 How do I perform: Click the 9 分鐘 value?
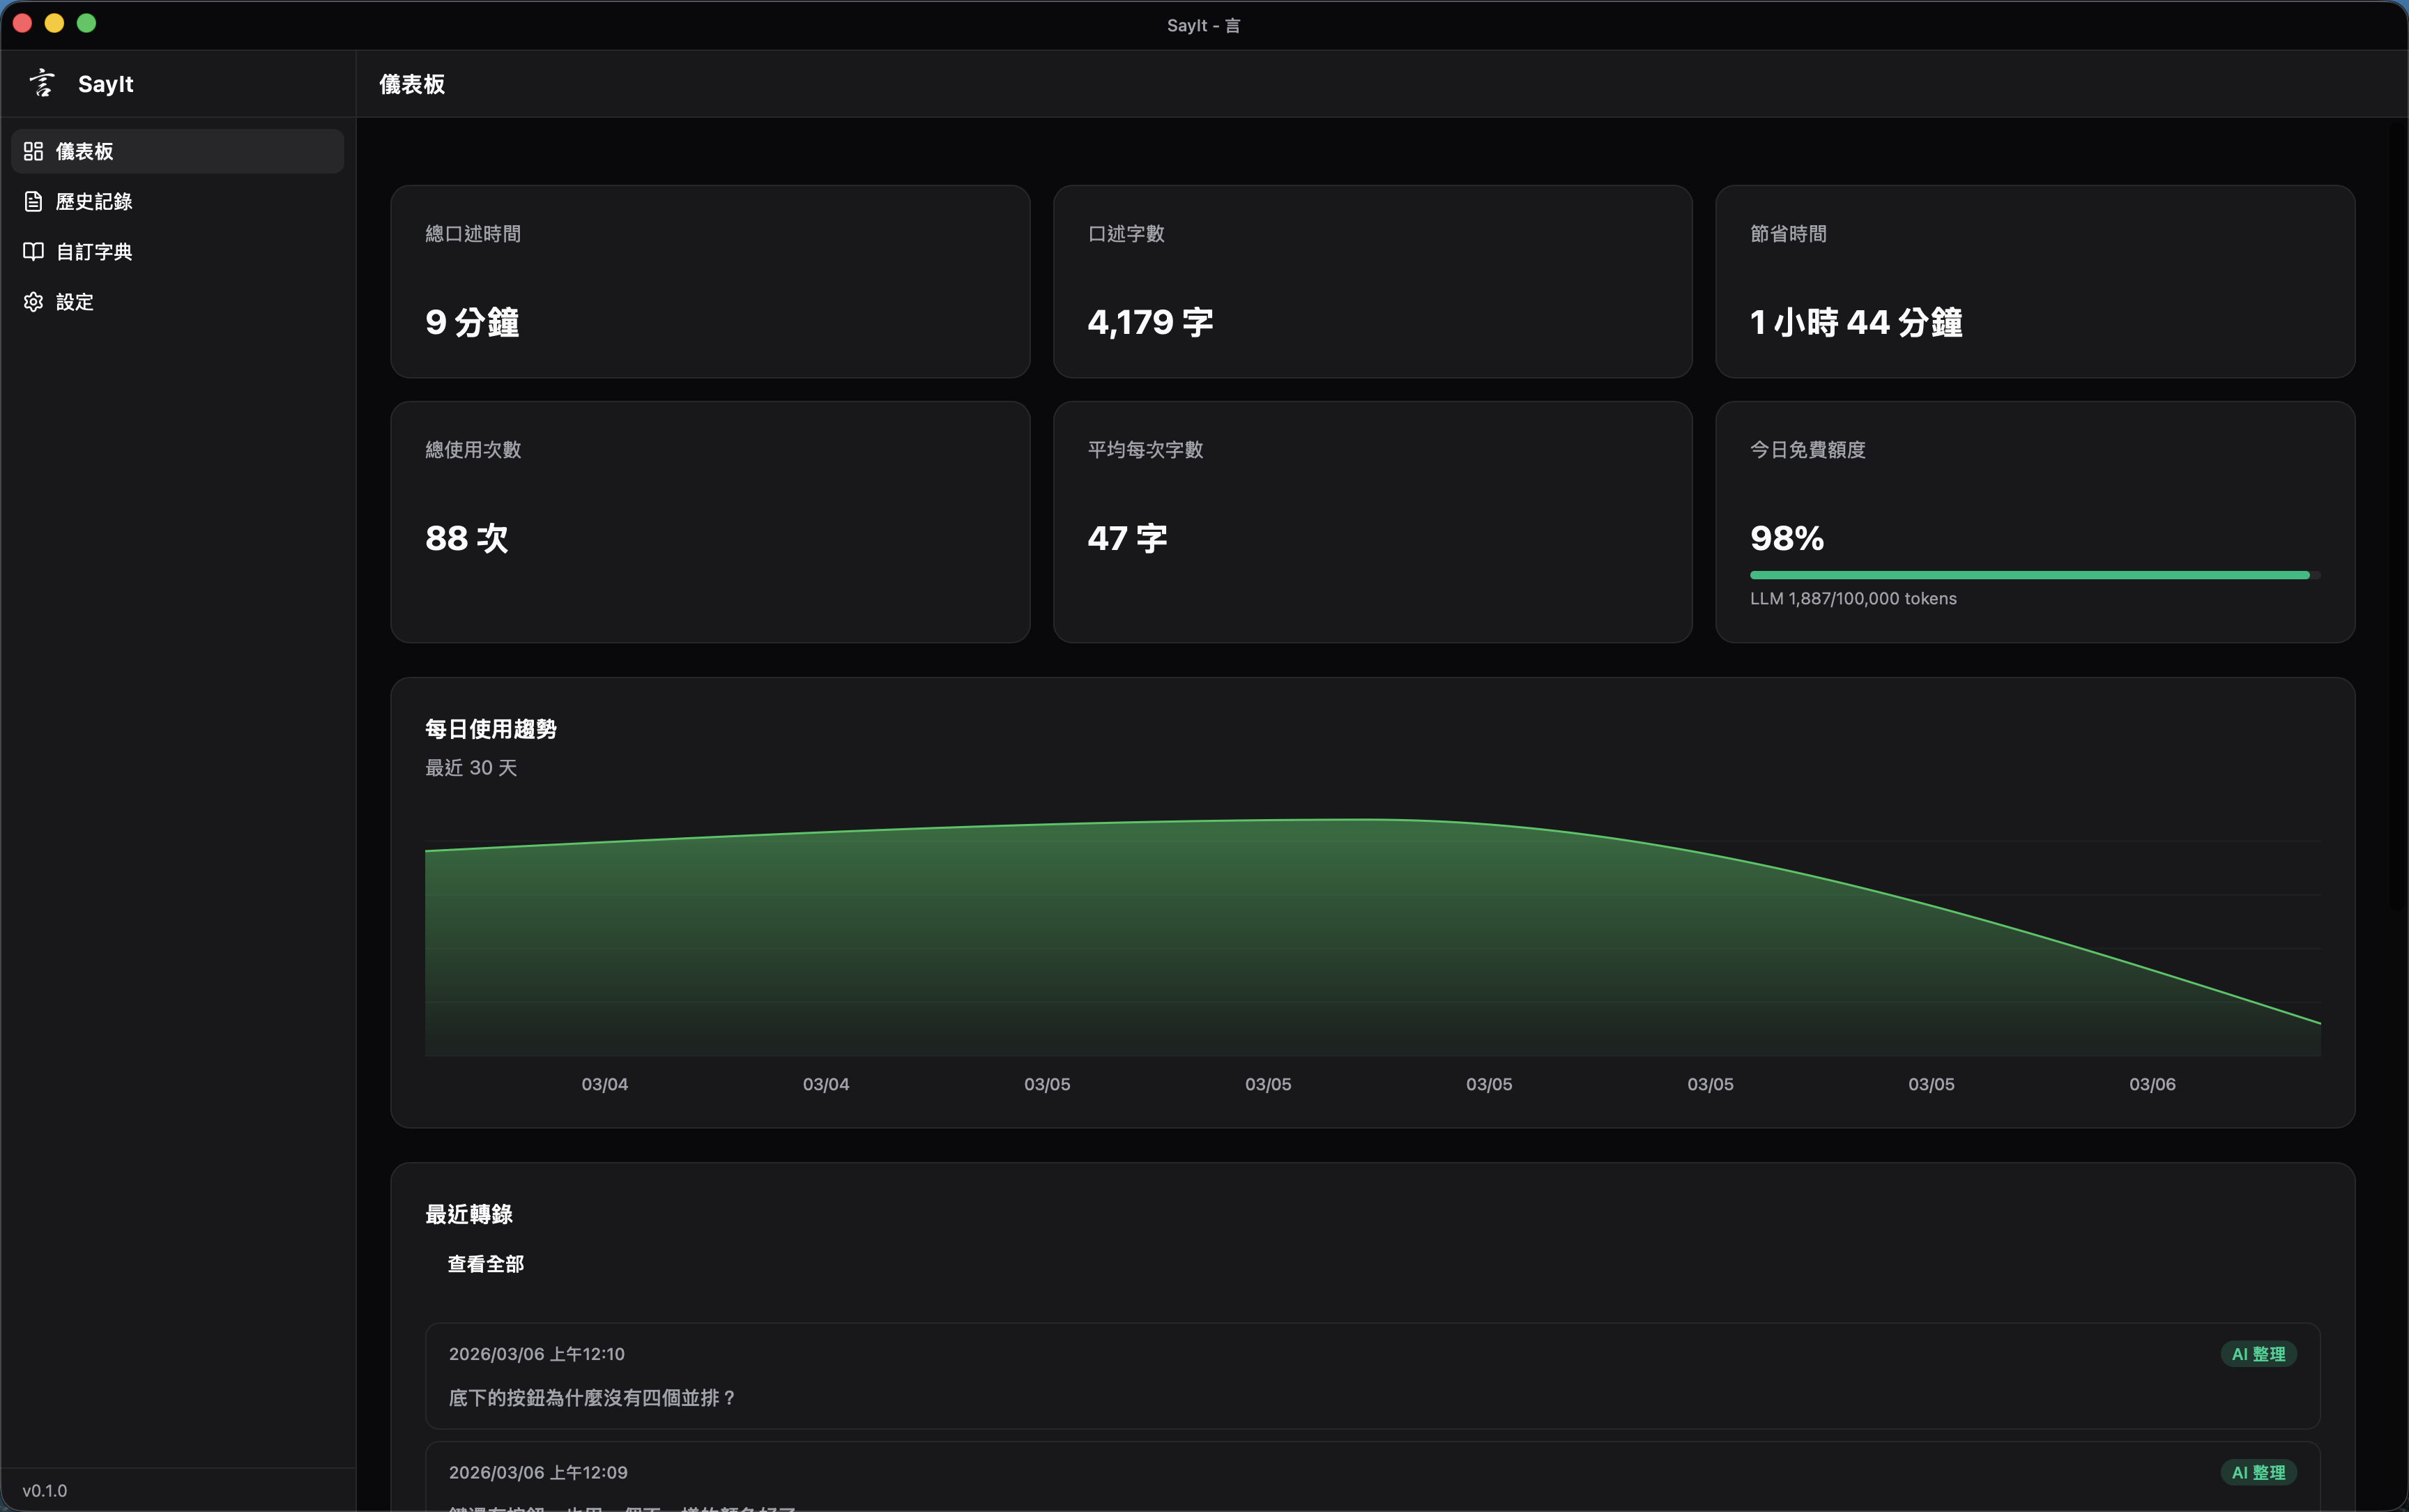pyautogui.click(x=472, y=322)
